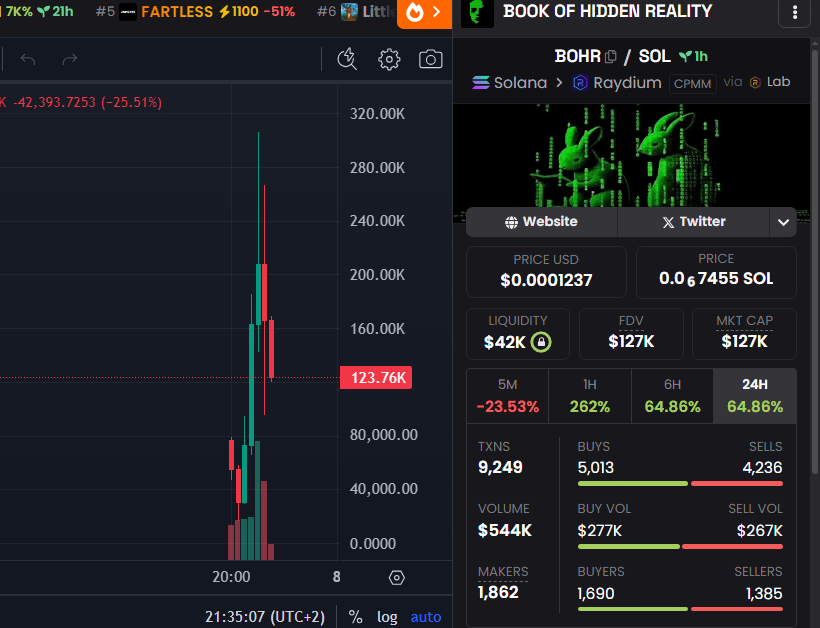Screen dimensions: 820x628
Task: Click the 1h pair age badge
Action: 693,56
